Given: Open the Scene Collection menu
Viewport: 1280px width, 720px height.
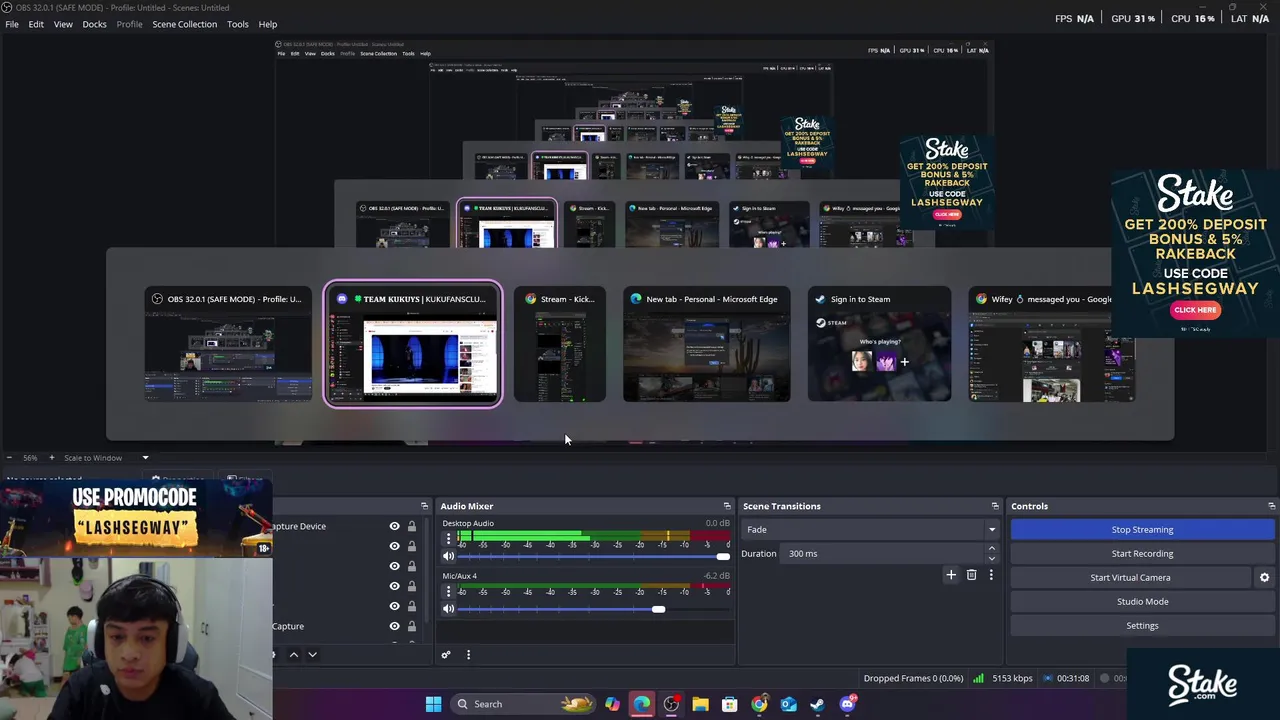Looking at the screenshot, I should (x=184, y=24).
